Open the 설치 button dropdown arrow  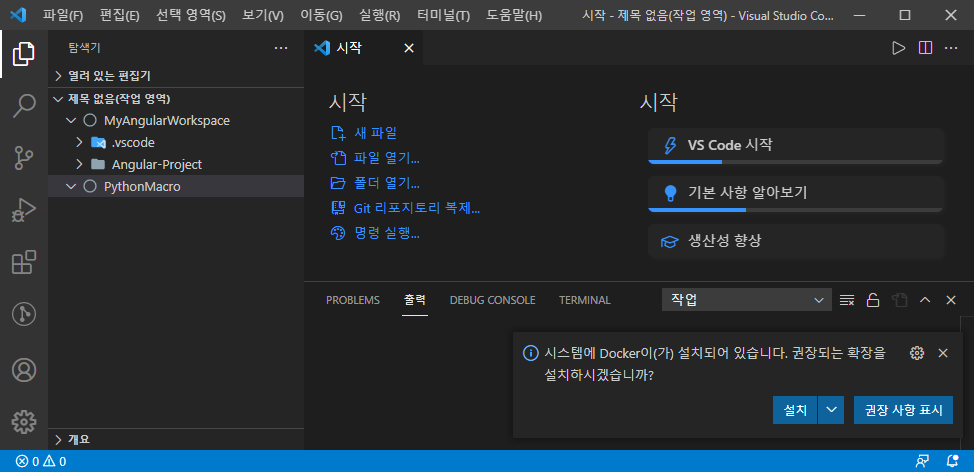pyautogui.click(x=832, y=410)
